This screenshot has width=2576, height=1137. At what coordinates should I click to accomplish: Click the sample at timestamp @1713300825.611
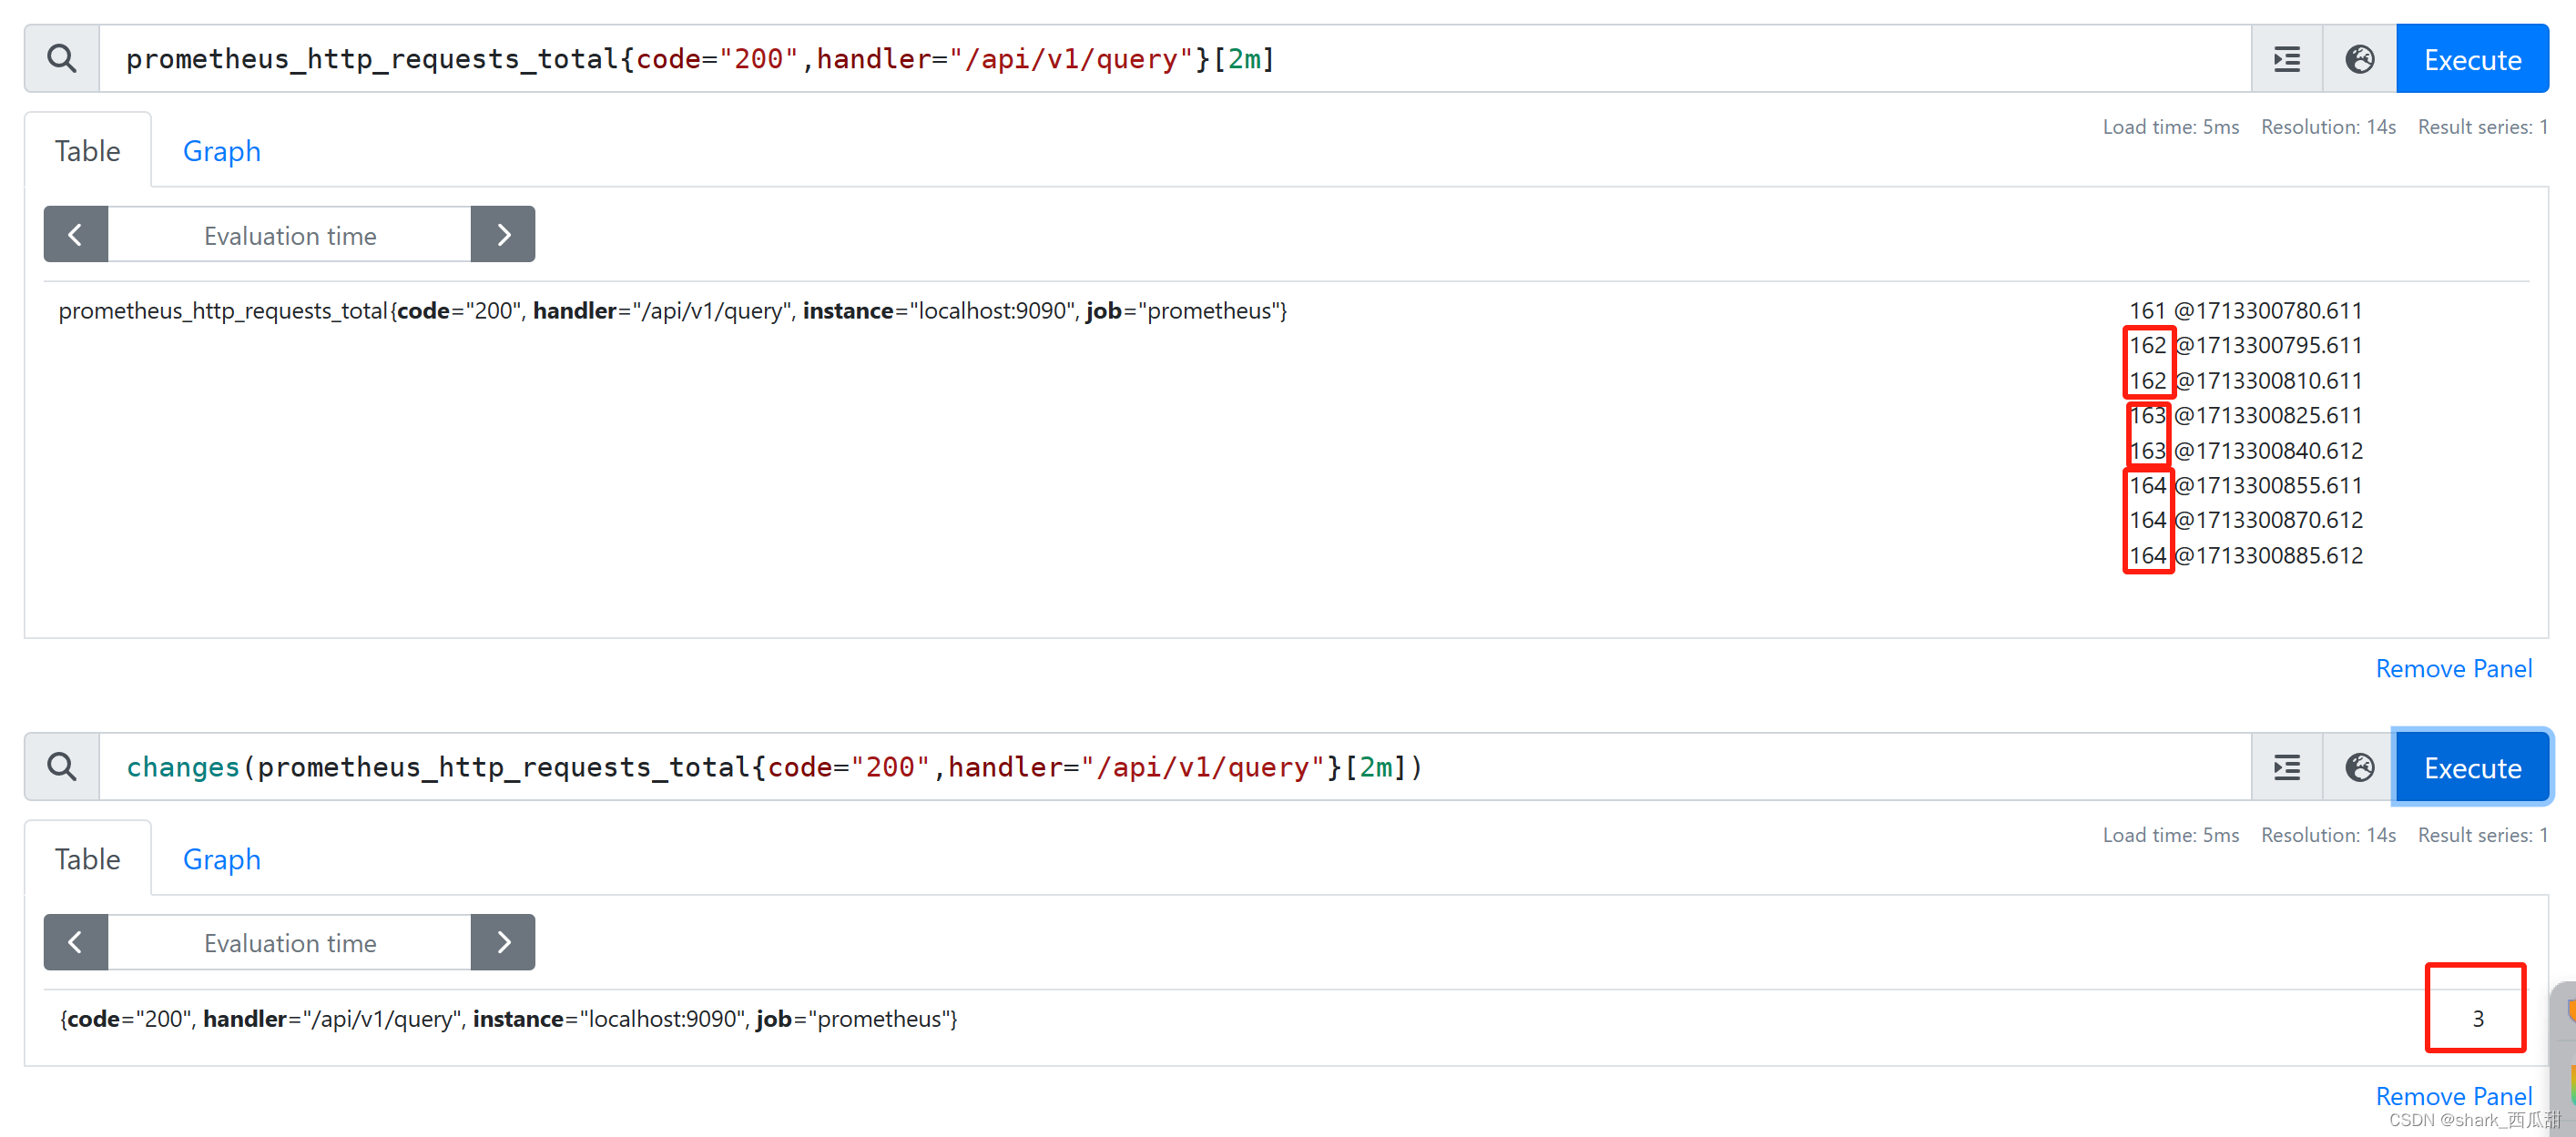2245,415
